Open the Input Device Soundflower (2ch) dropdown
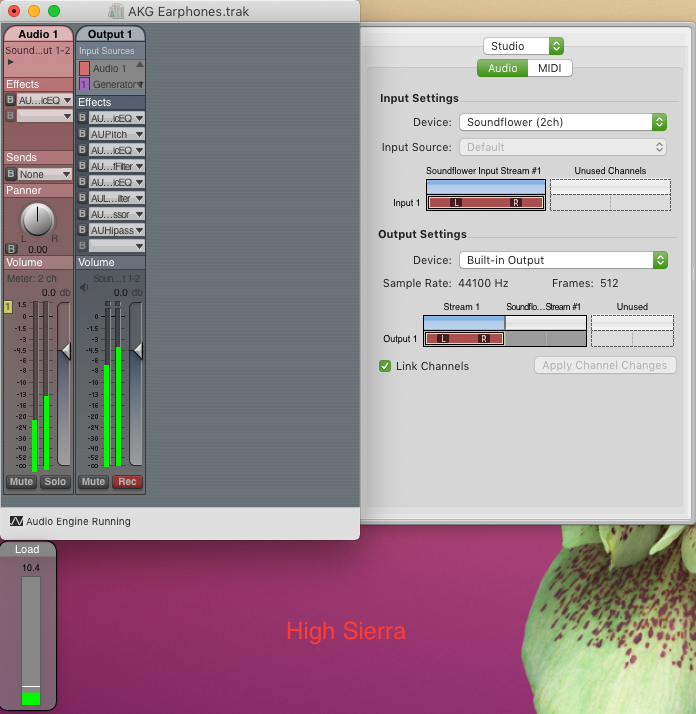 pos(563,122)
